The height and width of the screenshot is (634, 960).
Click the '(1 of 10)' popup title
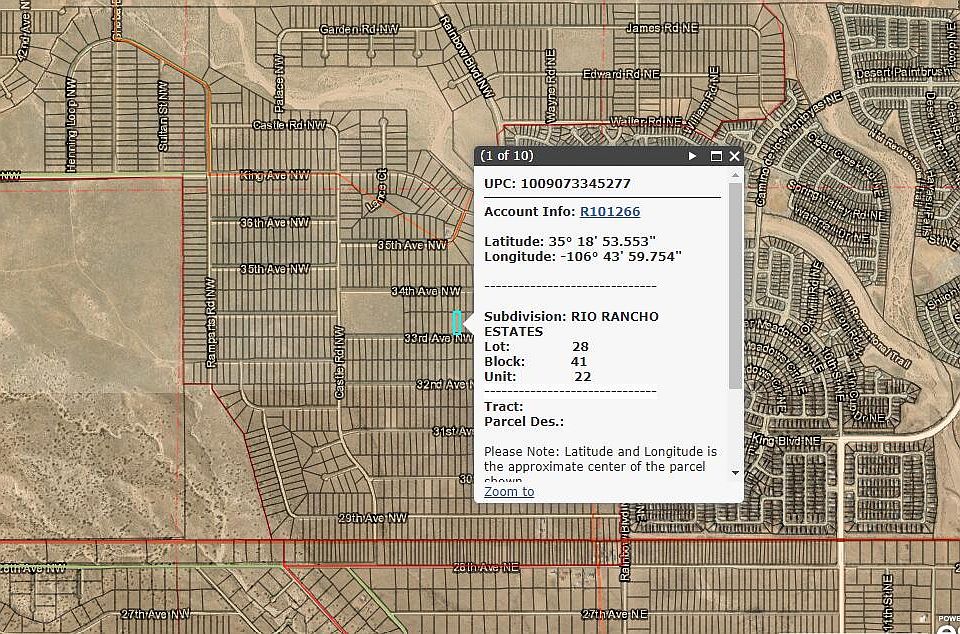(x=506, y=155)
